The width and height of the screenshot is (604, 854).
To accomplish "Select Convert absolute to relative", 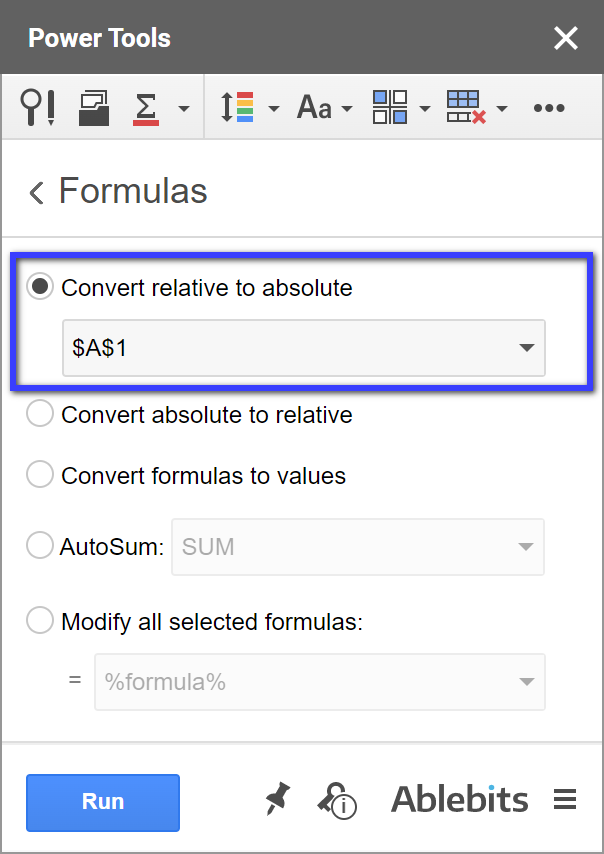I will click(39, 413).
